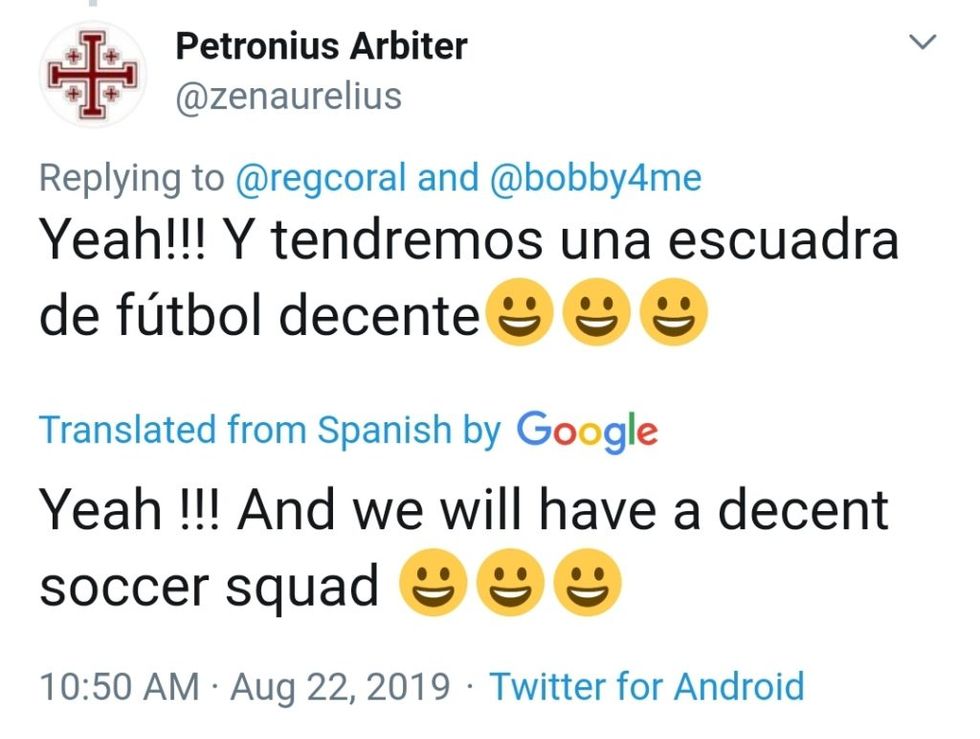Open the Jerusalem cross profile avatar
The image size is (980, 739).
92,75
